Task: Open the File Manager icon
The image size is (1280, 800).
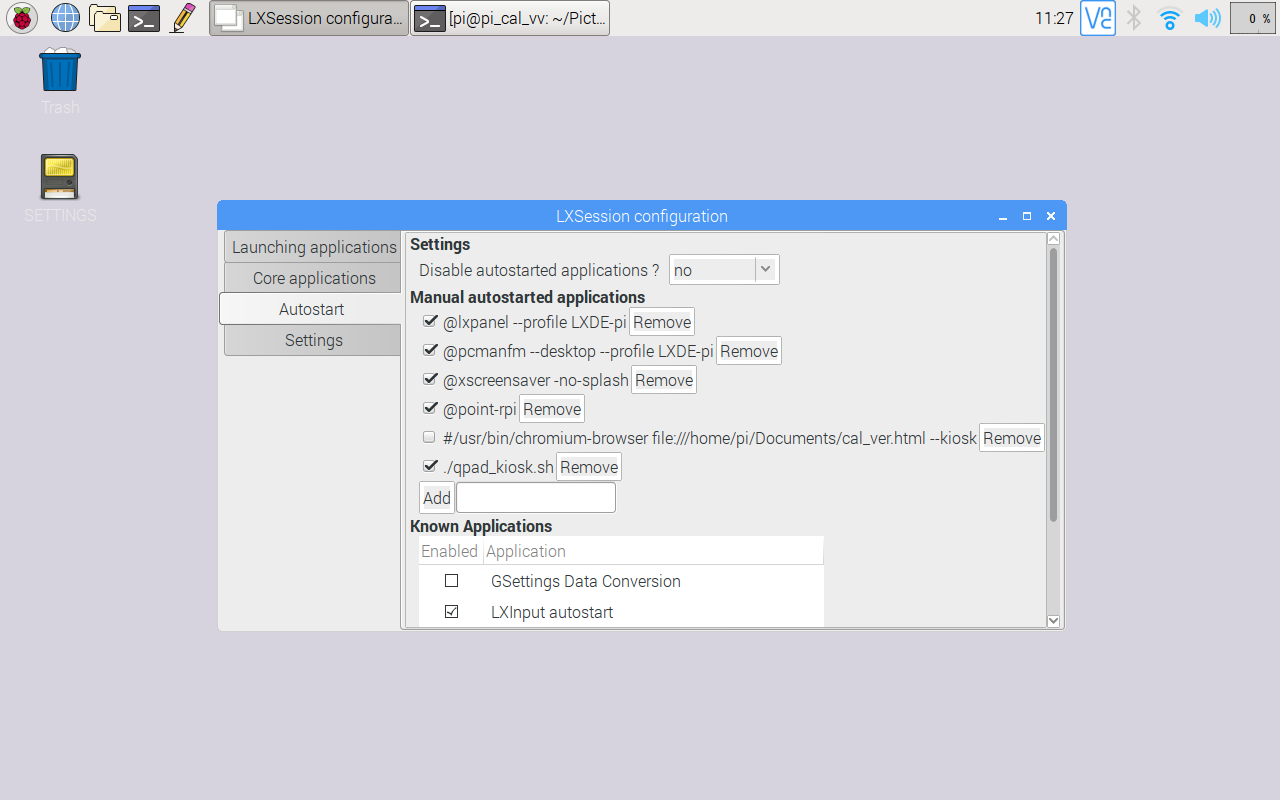Action: coord(105,17)
